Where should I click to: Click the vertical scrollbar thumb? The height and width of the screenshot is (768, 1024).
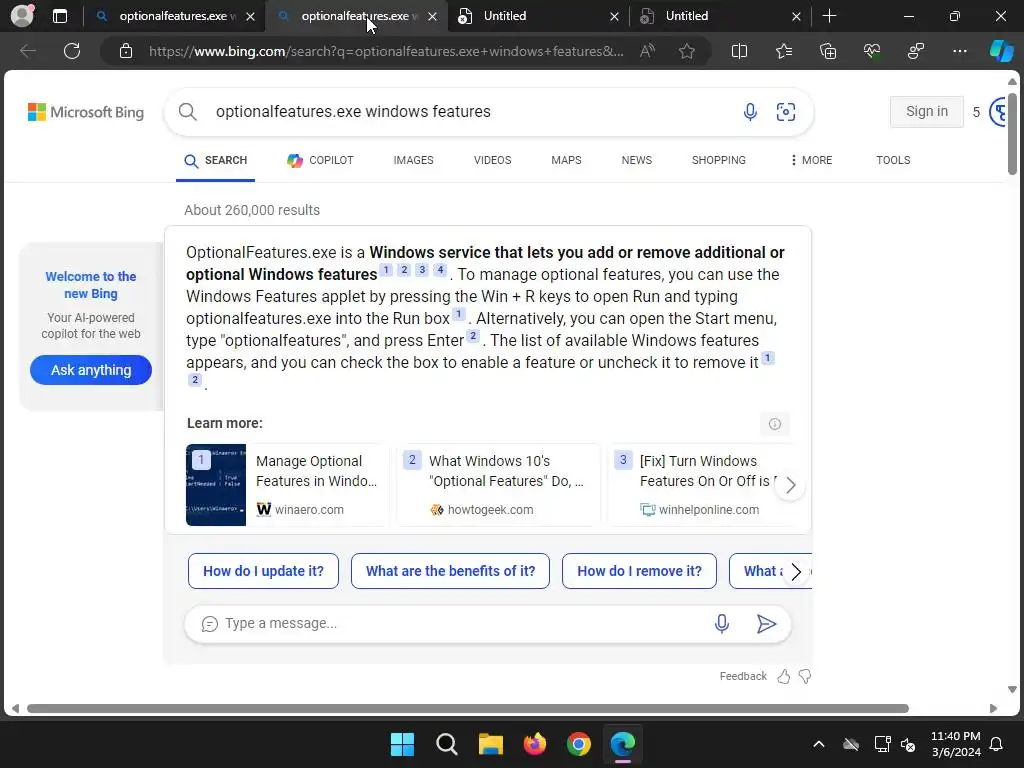coord(1012,134)
